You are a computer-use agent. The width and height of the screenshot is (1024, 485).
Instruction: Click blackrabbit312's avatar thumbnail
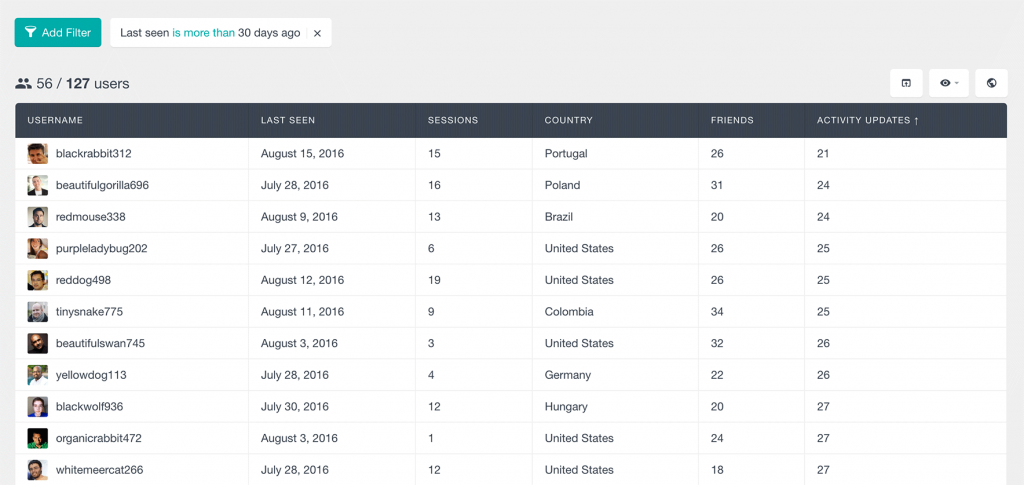point(37,154)
